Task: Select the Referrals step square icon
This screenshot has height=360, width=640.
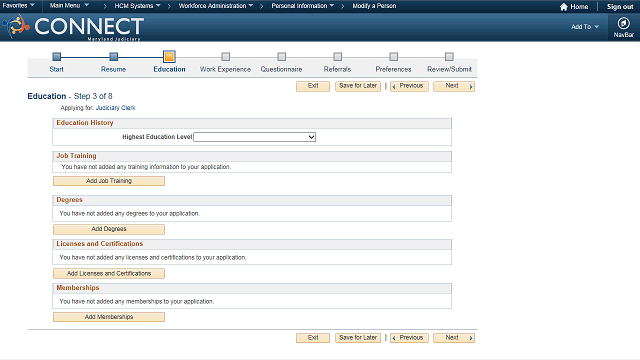Action: [337, 56]
